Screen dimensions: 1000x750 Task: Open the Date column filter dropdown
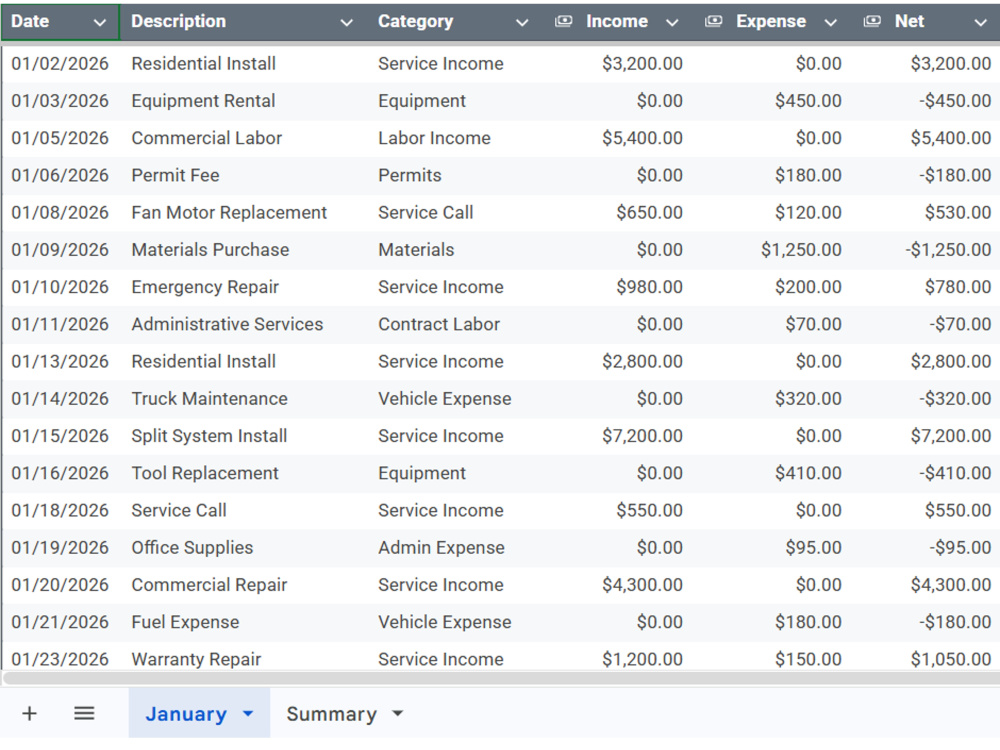[99, 22]
